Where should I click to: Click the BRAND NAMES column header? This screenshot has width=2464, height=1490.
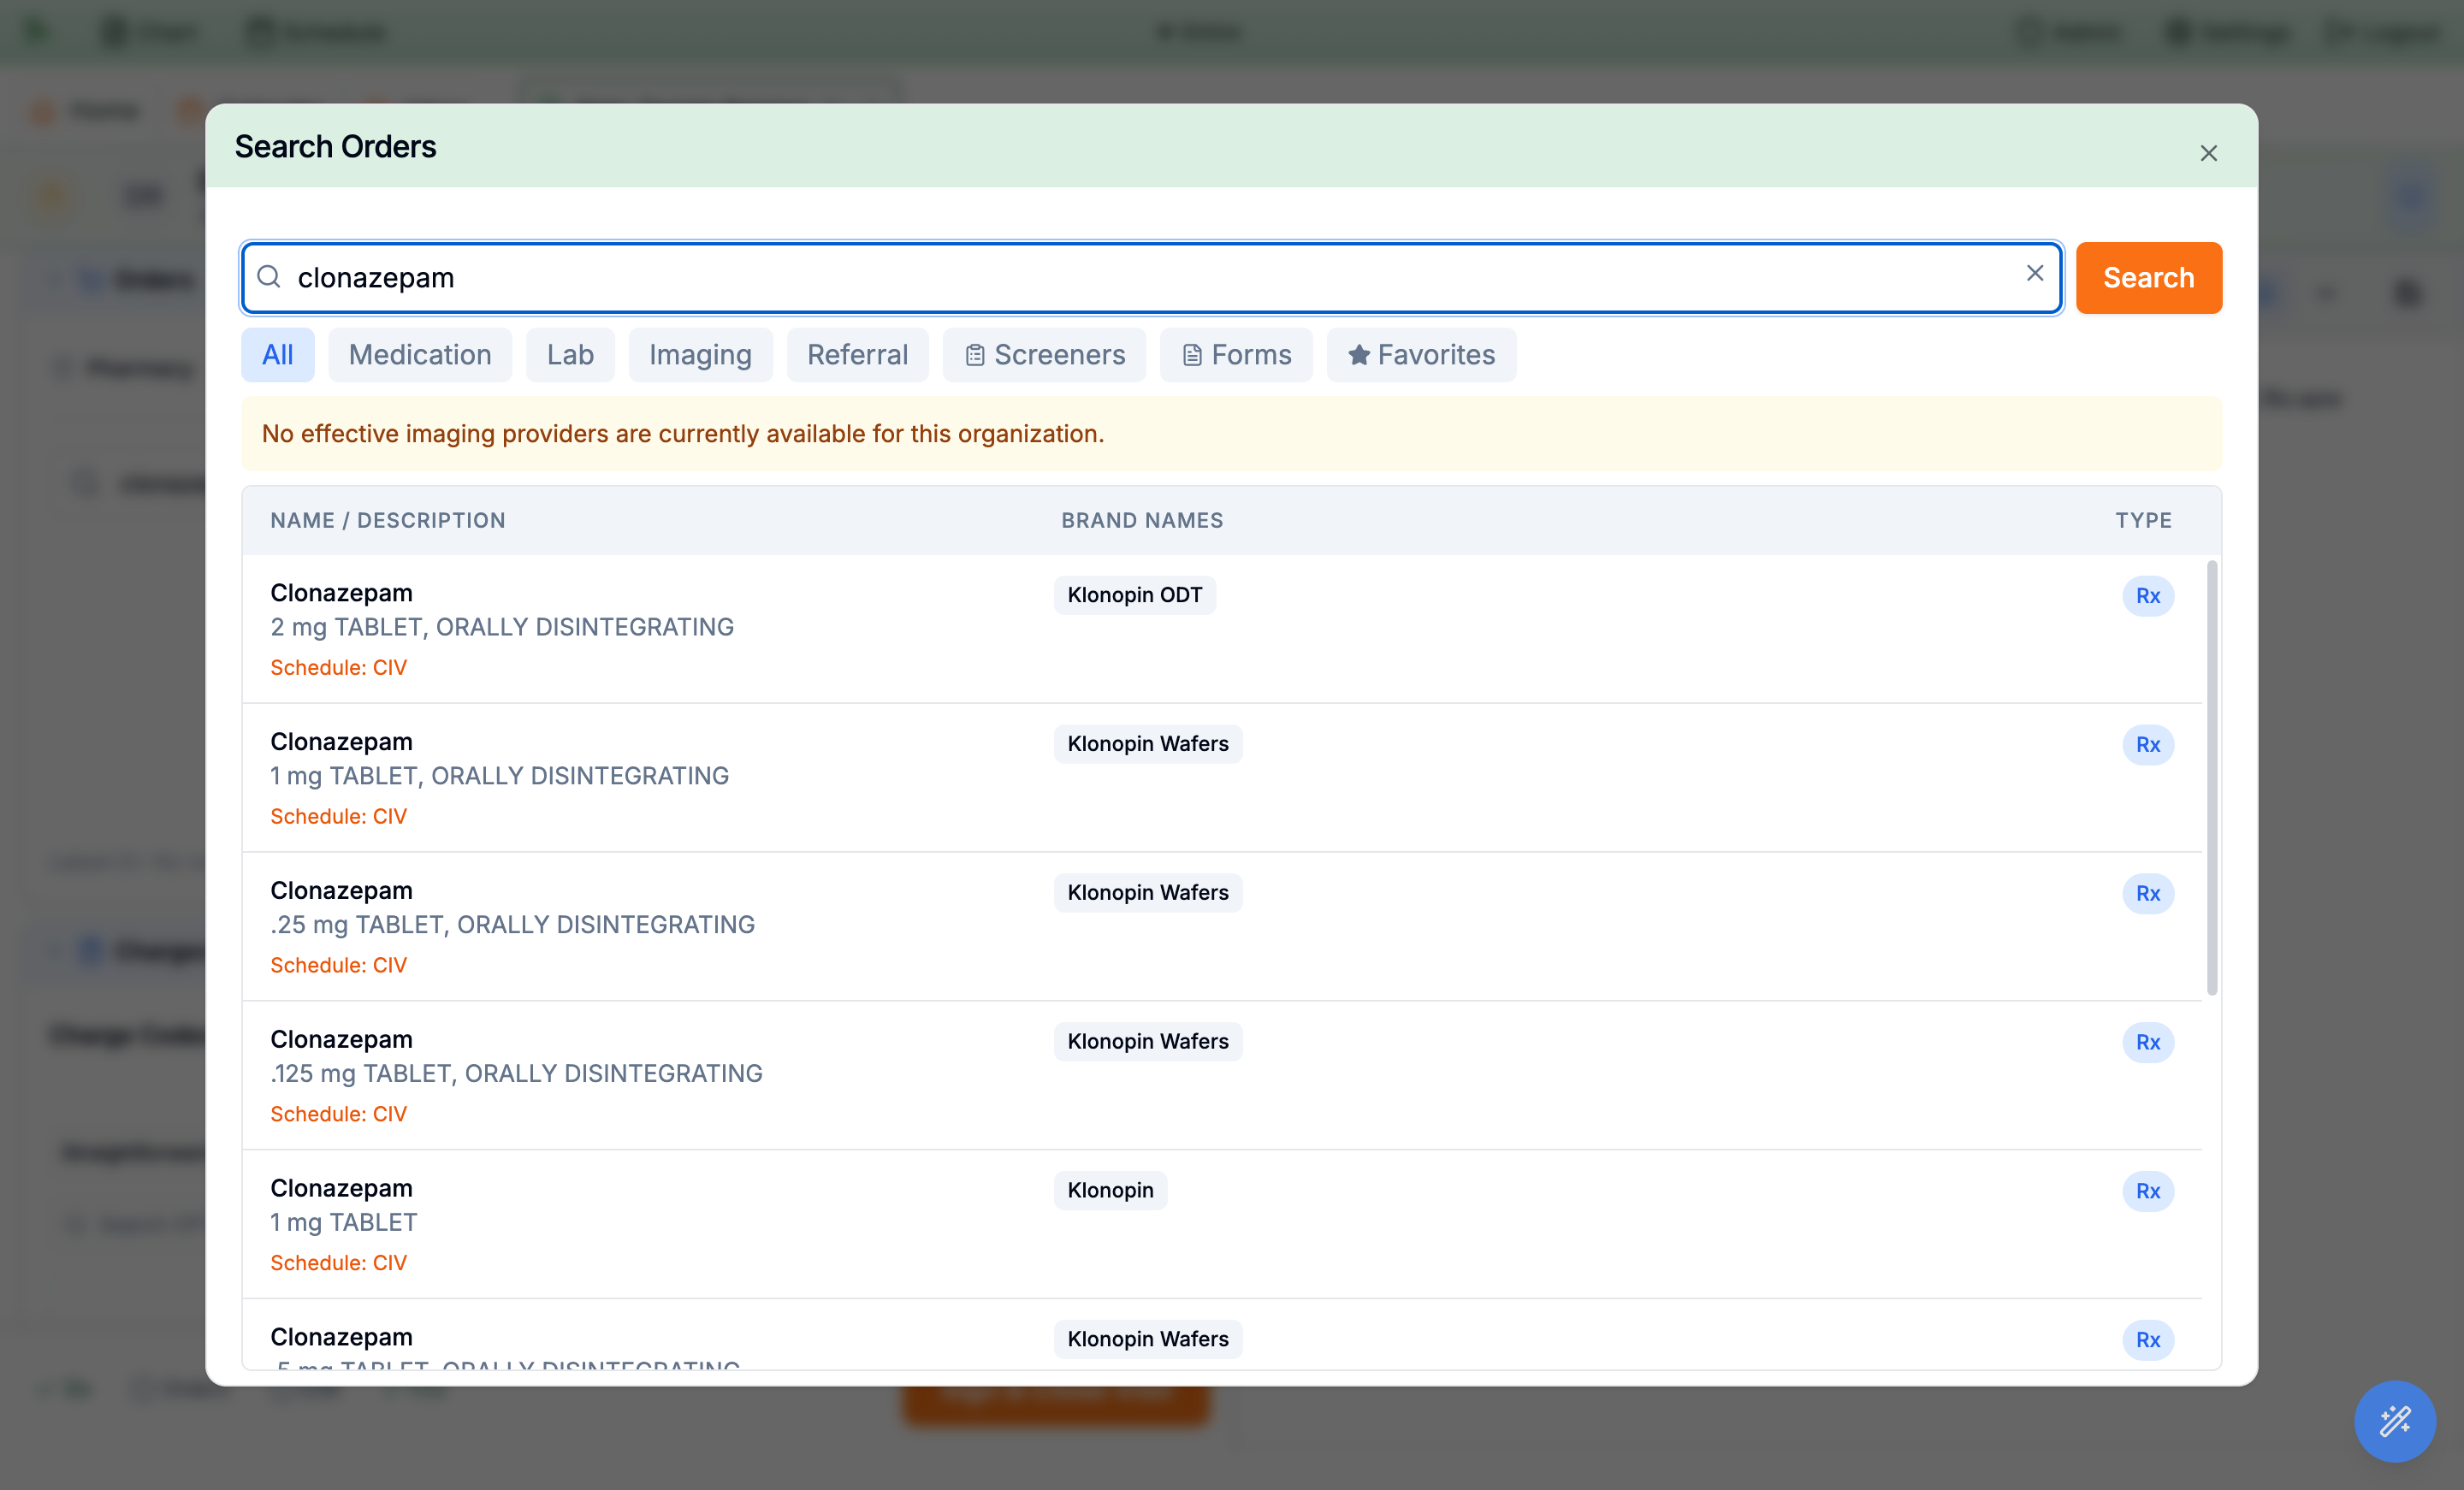(1142, 520)
